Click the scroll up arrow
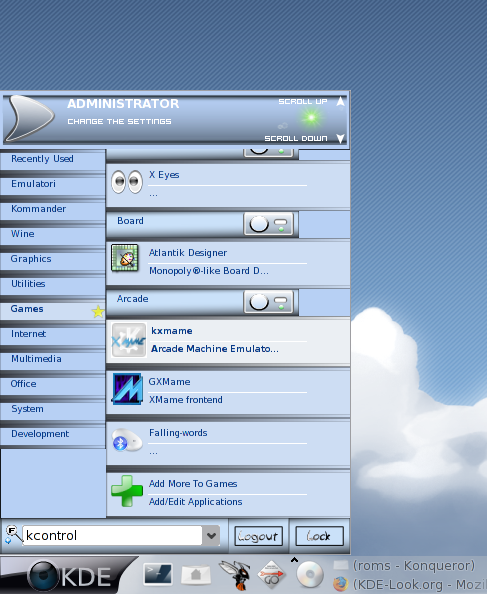 click(x=340, y=101)
